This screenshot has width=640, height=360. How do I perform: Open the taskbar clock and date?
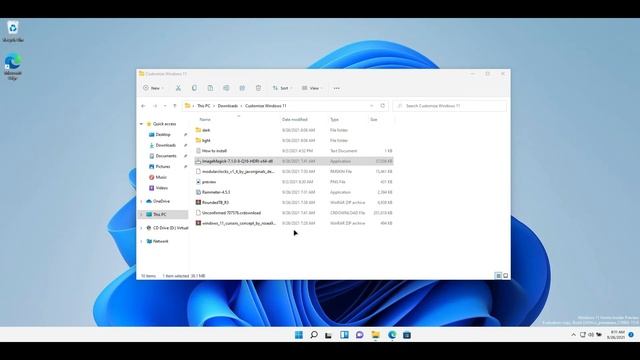coord(616,335)
